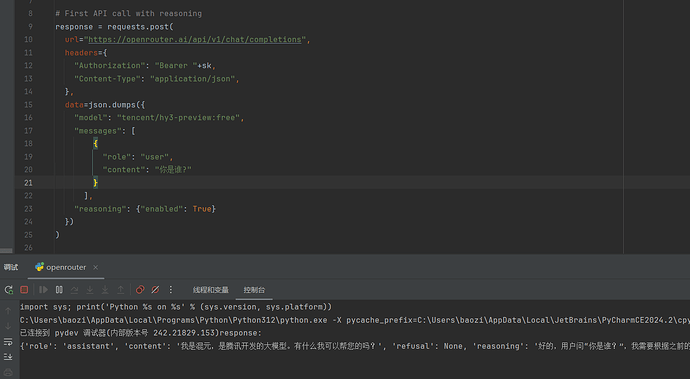
Task: Open the openrouter.ai API URL link
Action: tap(195, 40)
